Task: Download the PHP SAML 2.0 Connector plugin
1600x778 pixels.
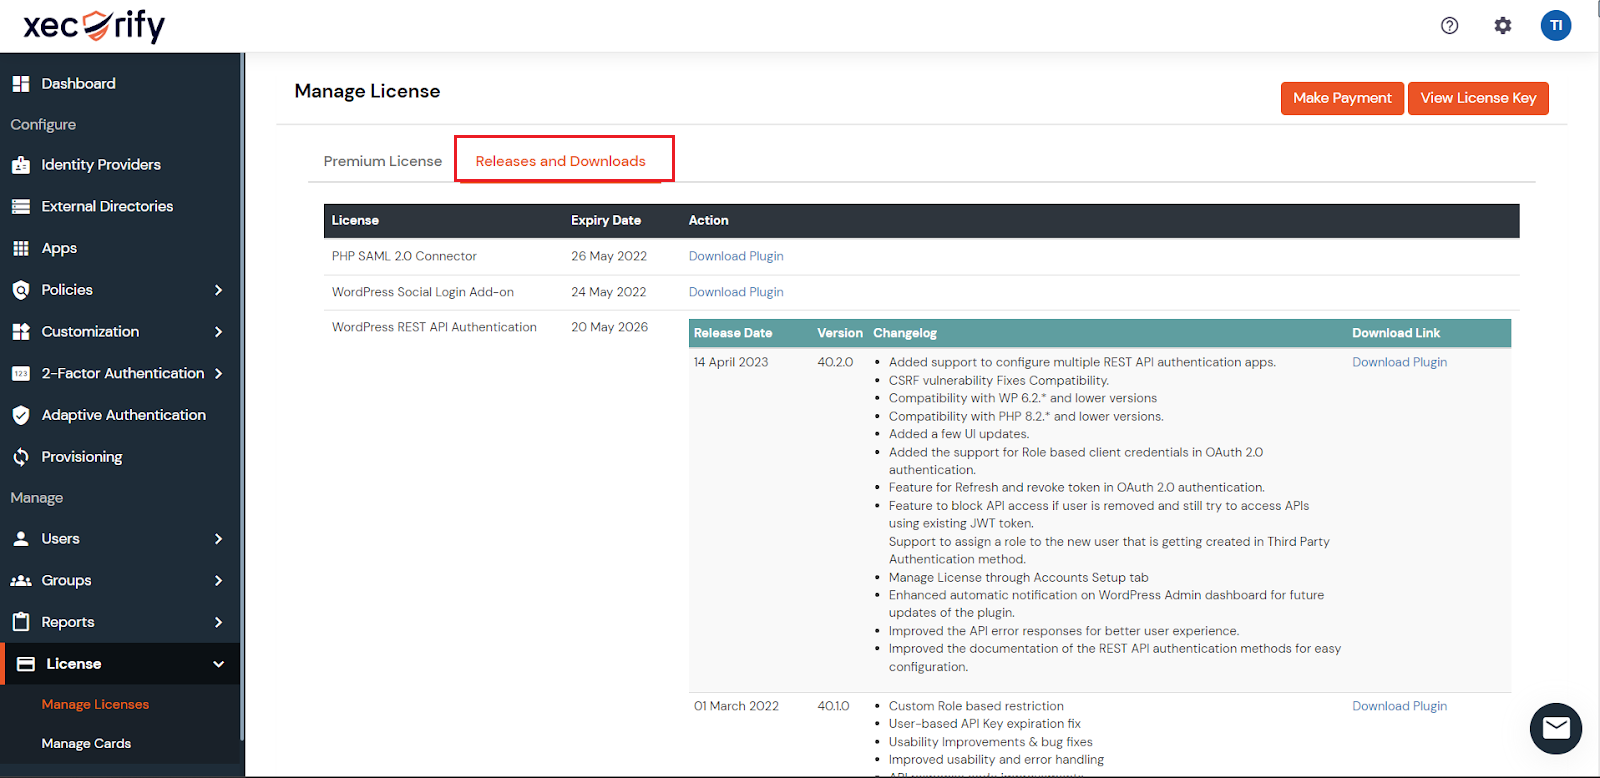Action: point(736,256)
